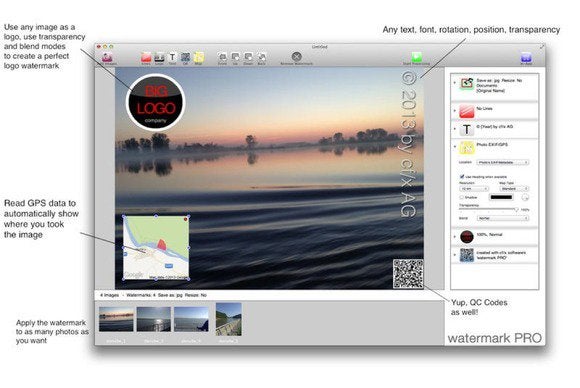Select the rotated © 2013 text watermark

[408, 144]
